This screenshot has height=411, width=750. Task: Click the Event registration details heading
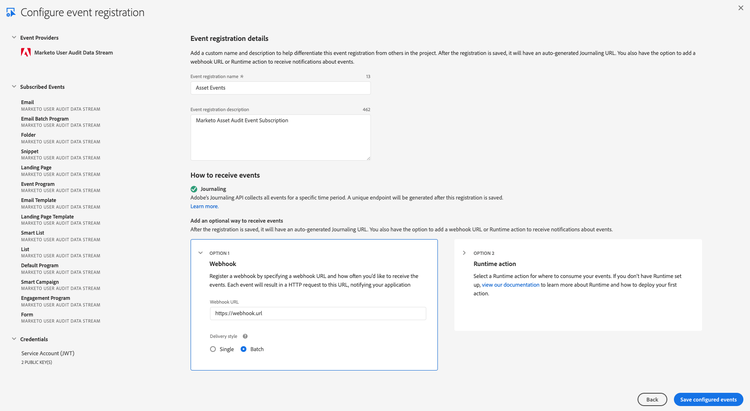229,38
